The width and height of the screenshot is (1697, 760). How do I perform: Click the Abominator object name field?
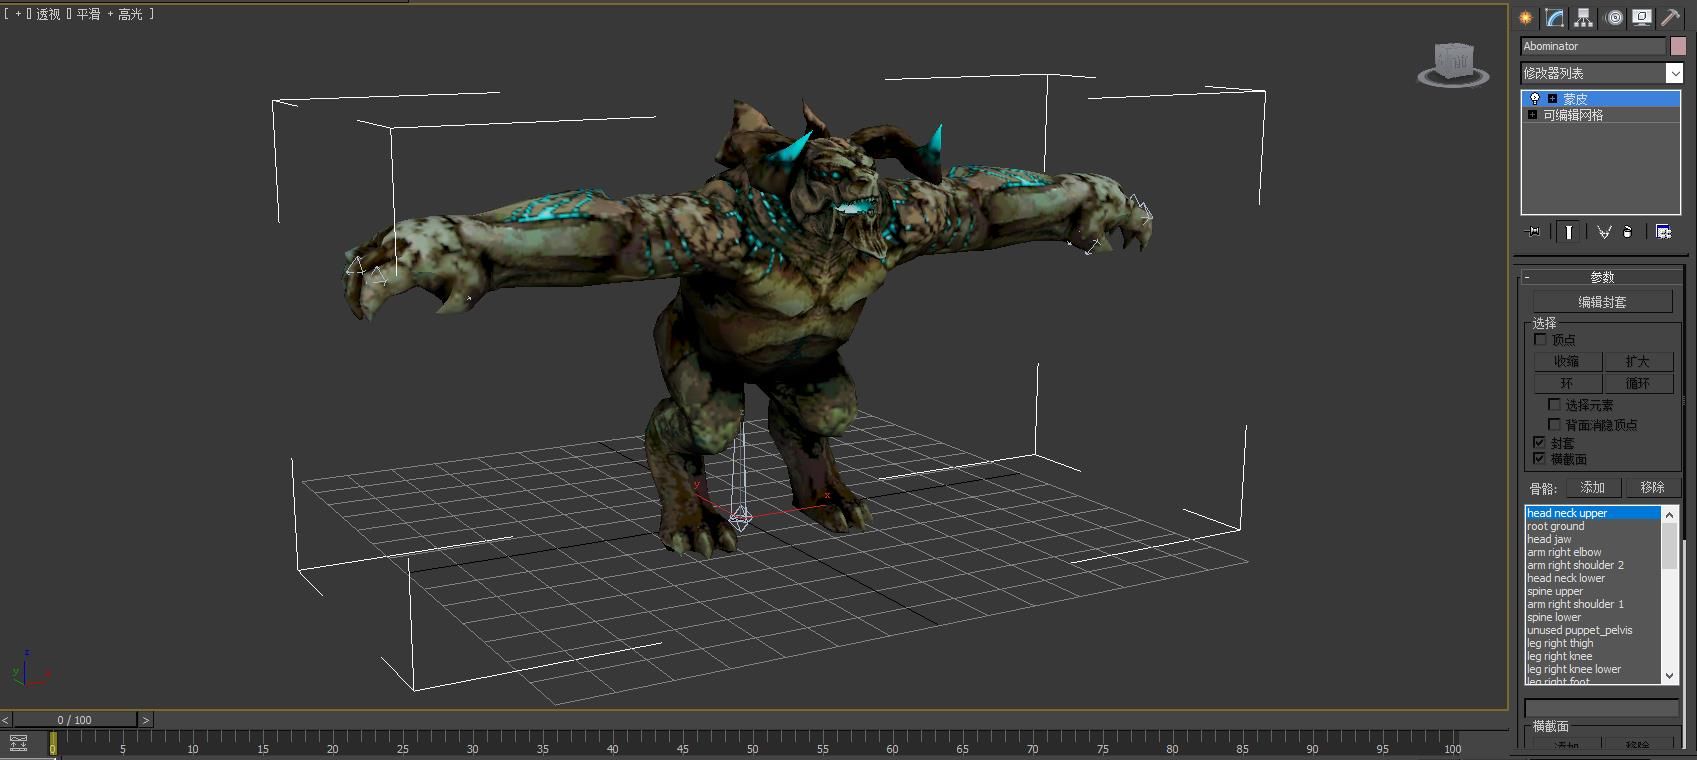tap(1593, 46)
